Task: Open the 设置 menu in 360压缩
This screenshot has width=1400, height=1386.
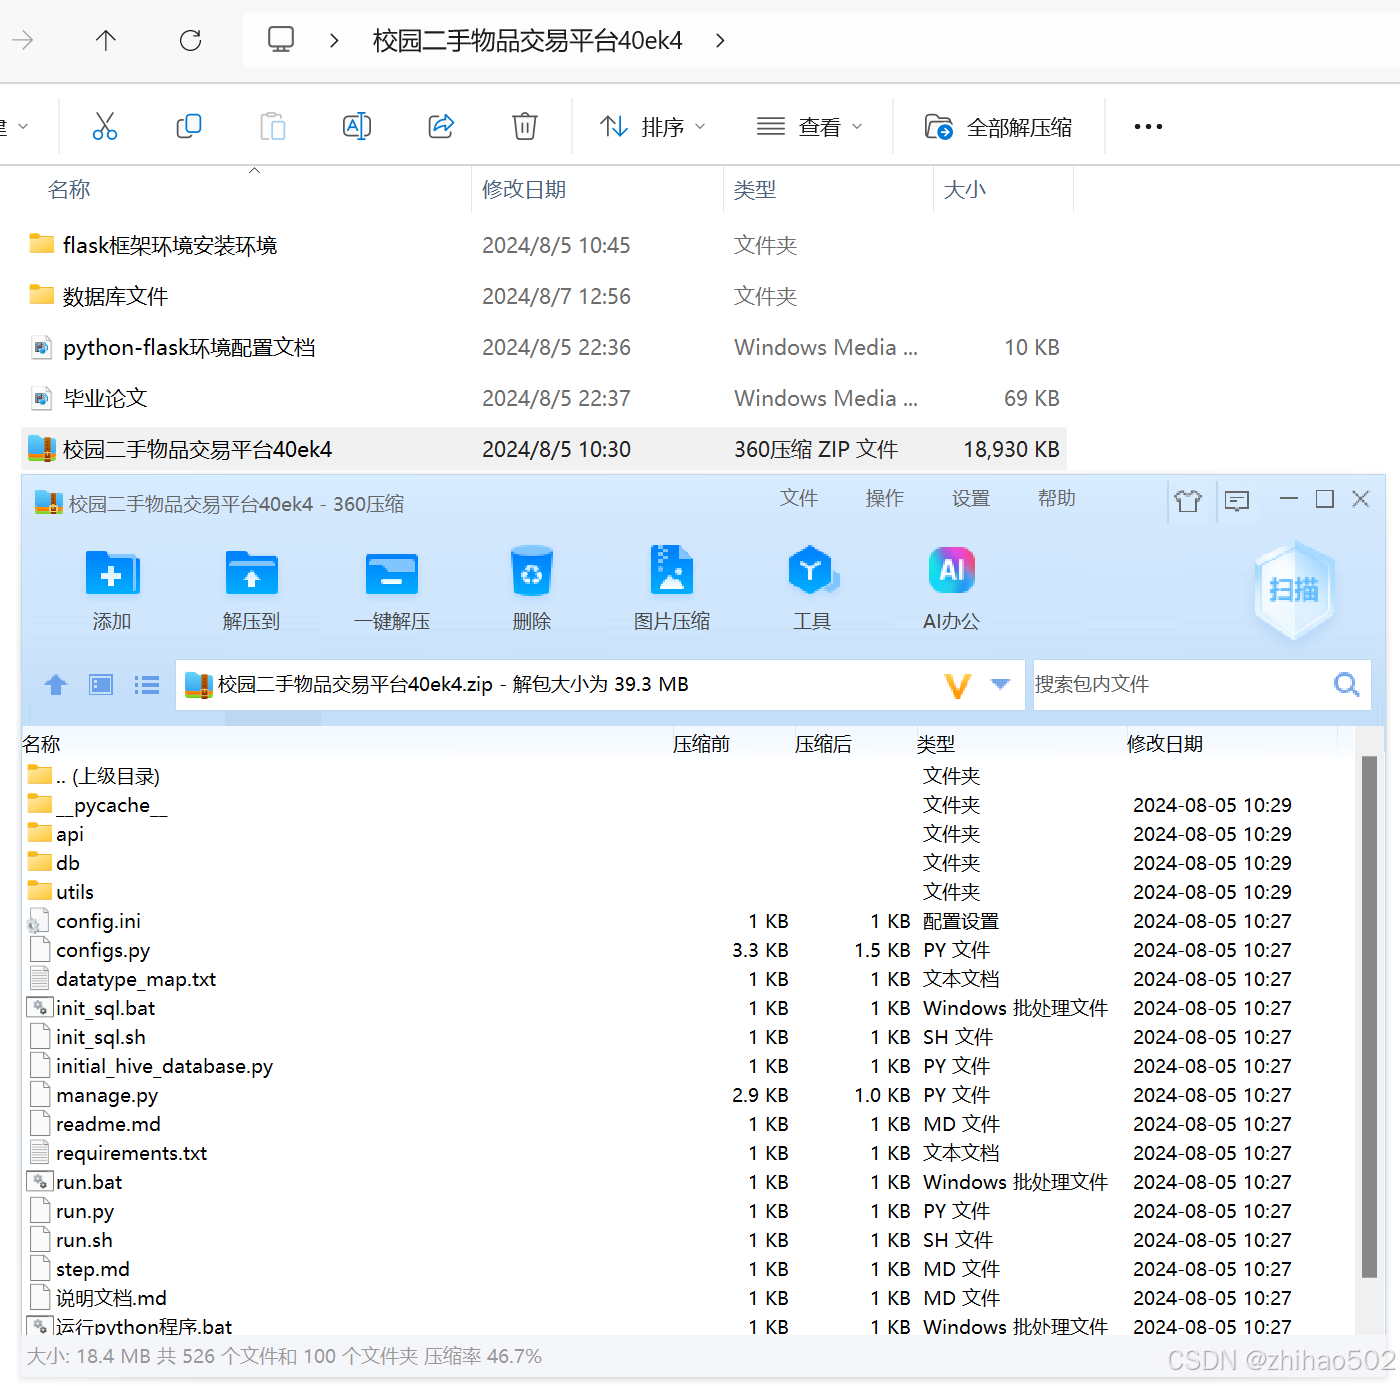Action: tap(971, 498)
